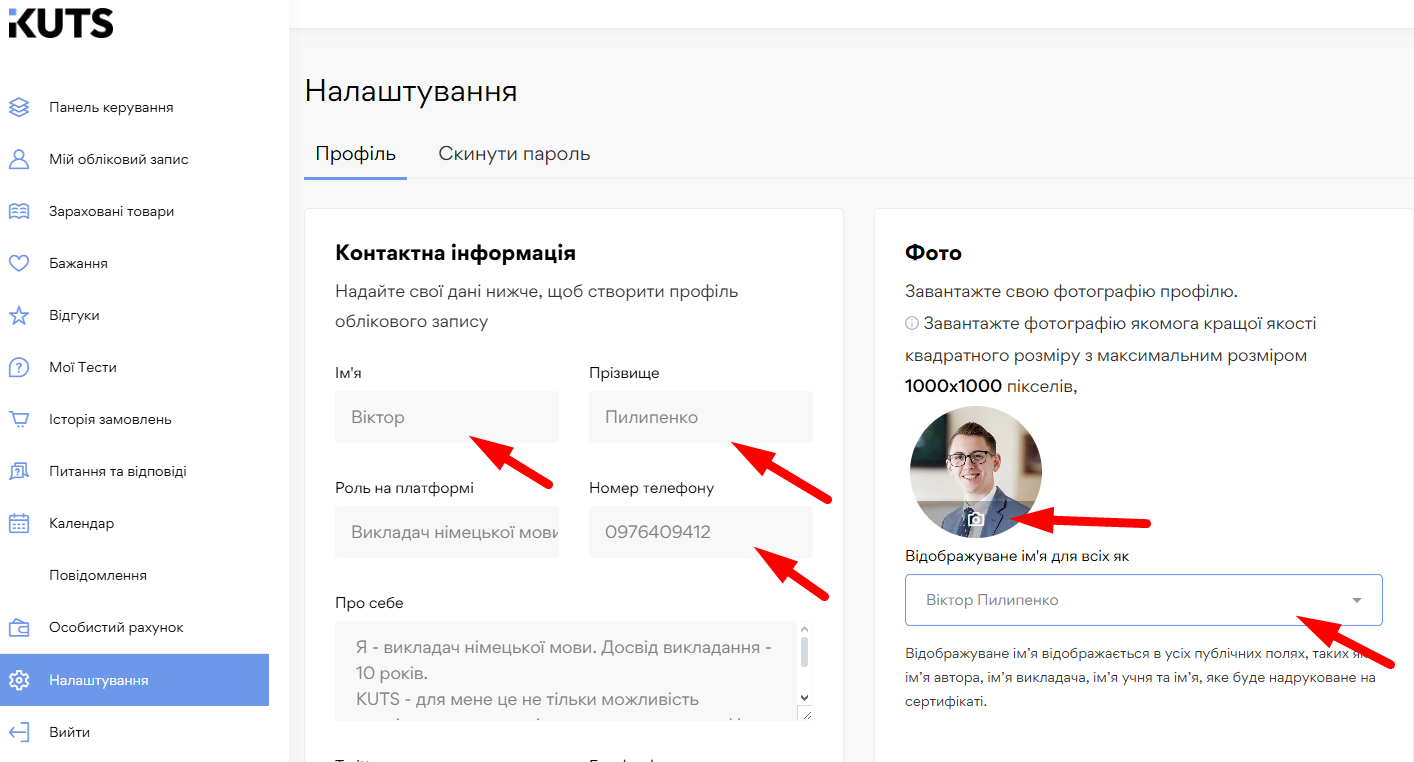Click the Про себе textarea scrollbar

pyautogui.click(x=805, y=660)
